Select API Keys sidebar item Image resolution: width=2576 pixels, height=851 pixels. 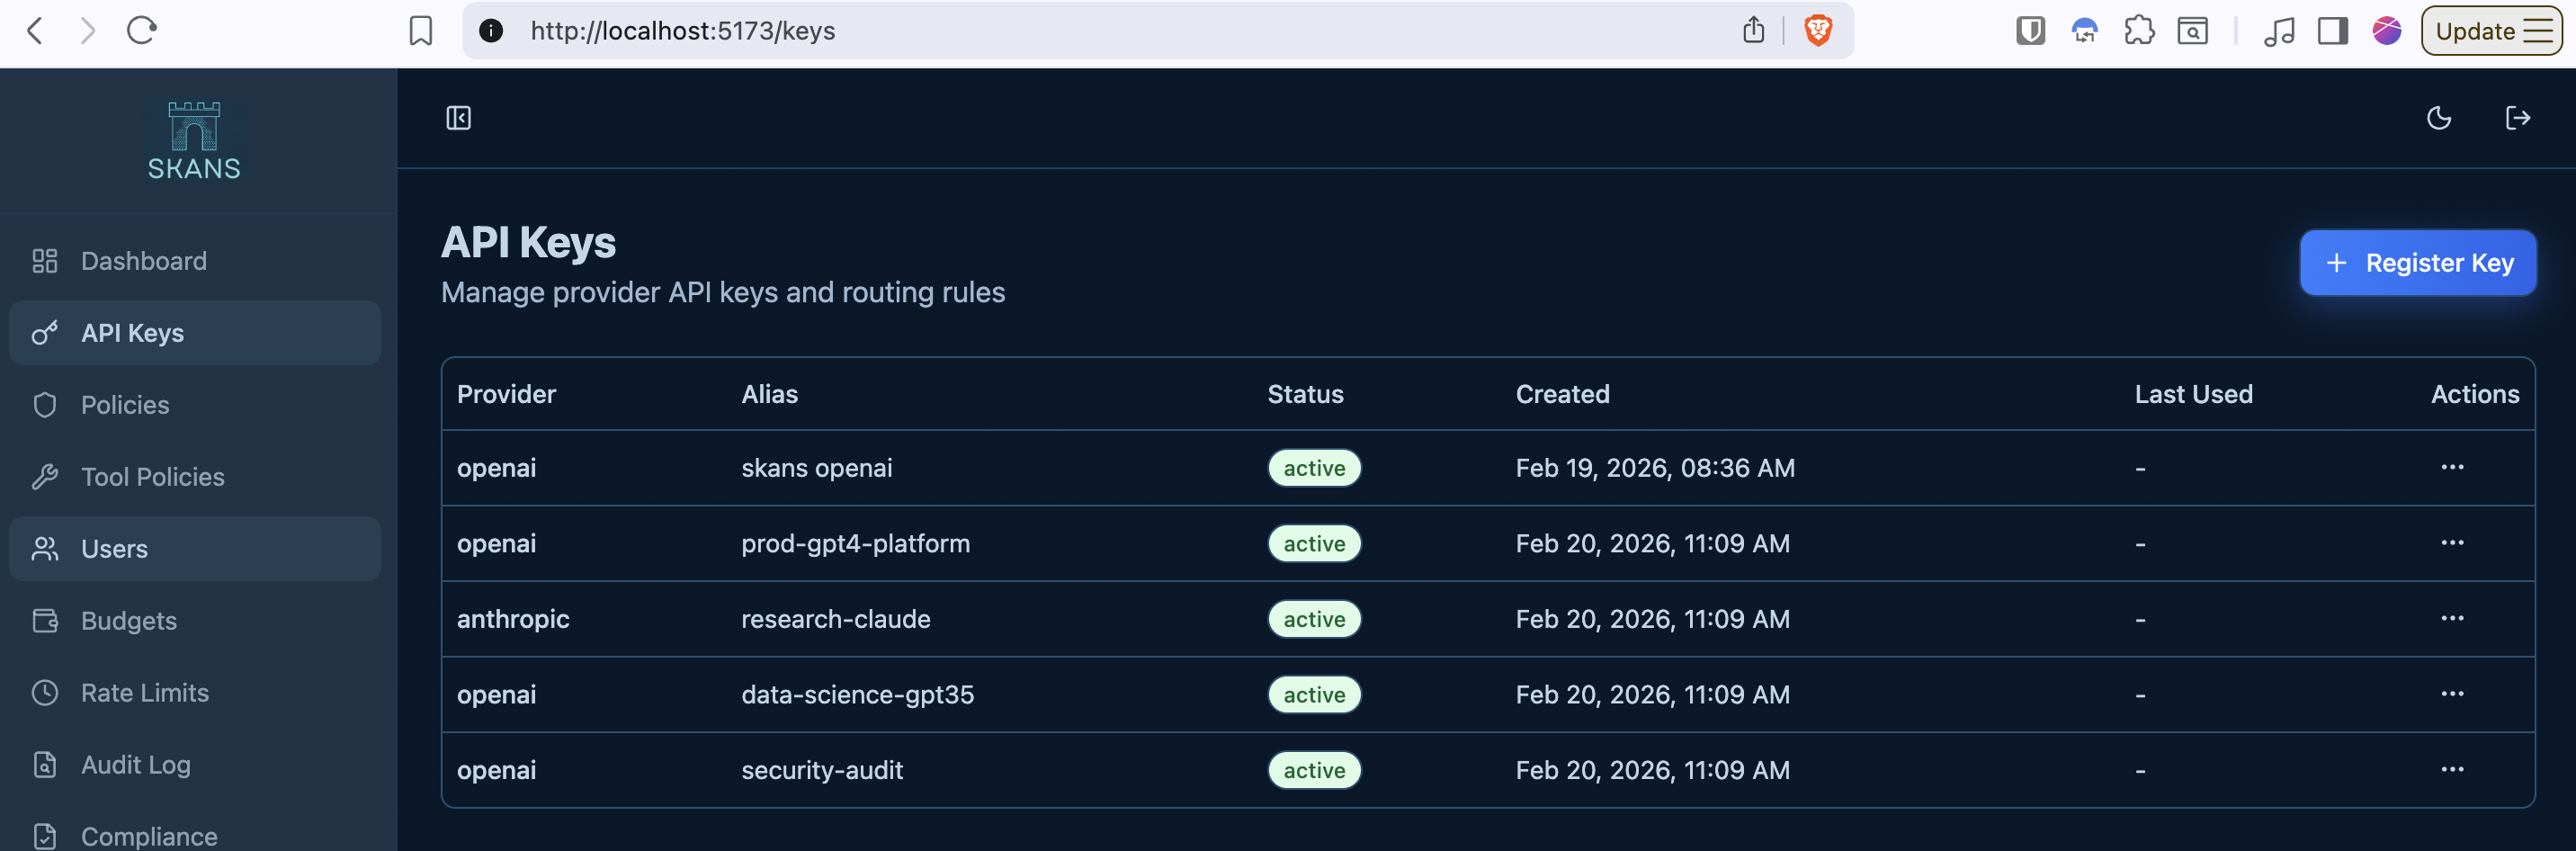(195, 333)
